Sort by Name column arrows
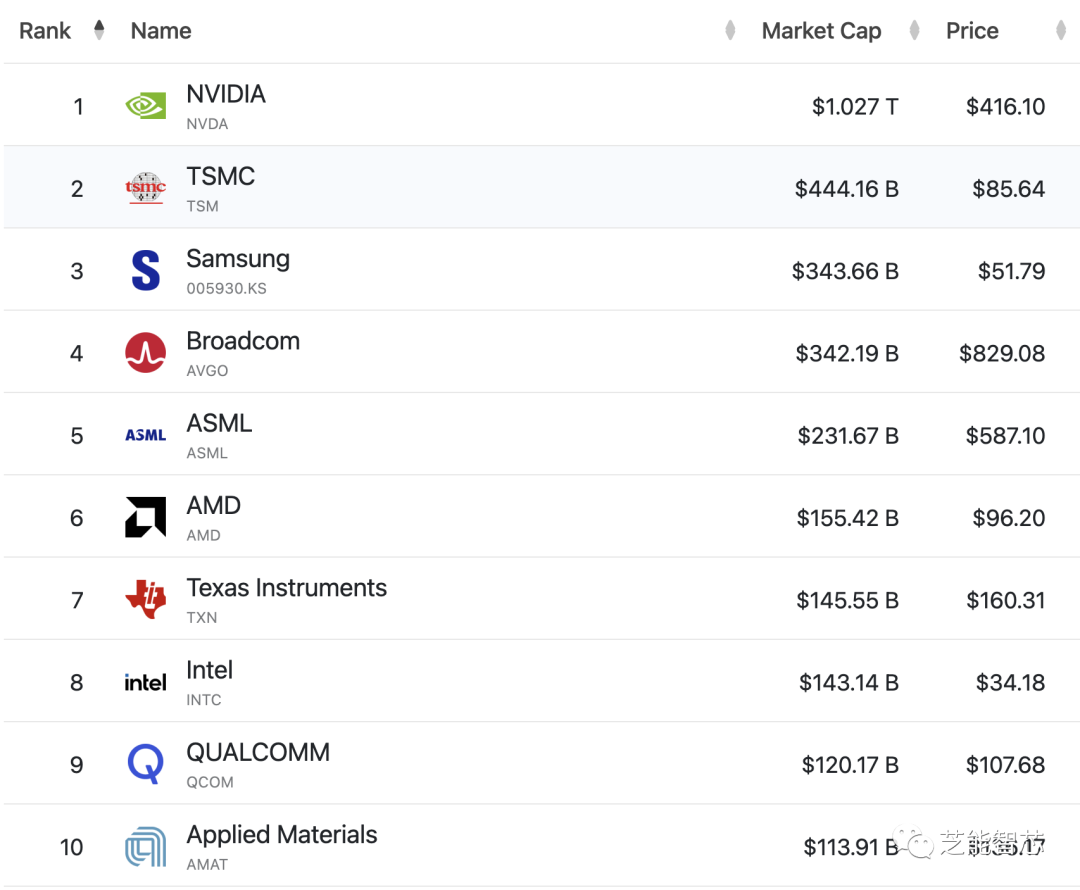1080x890 pixels. [x=730, y=31]
